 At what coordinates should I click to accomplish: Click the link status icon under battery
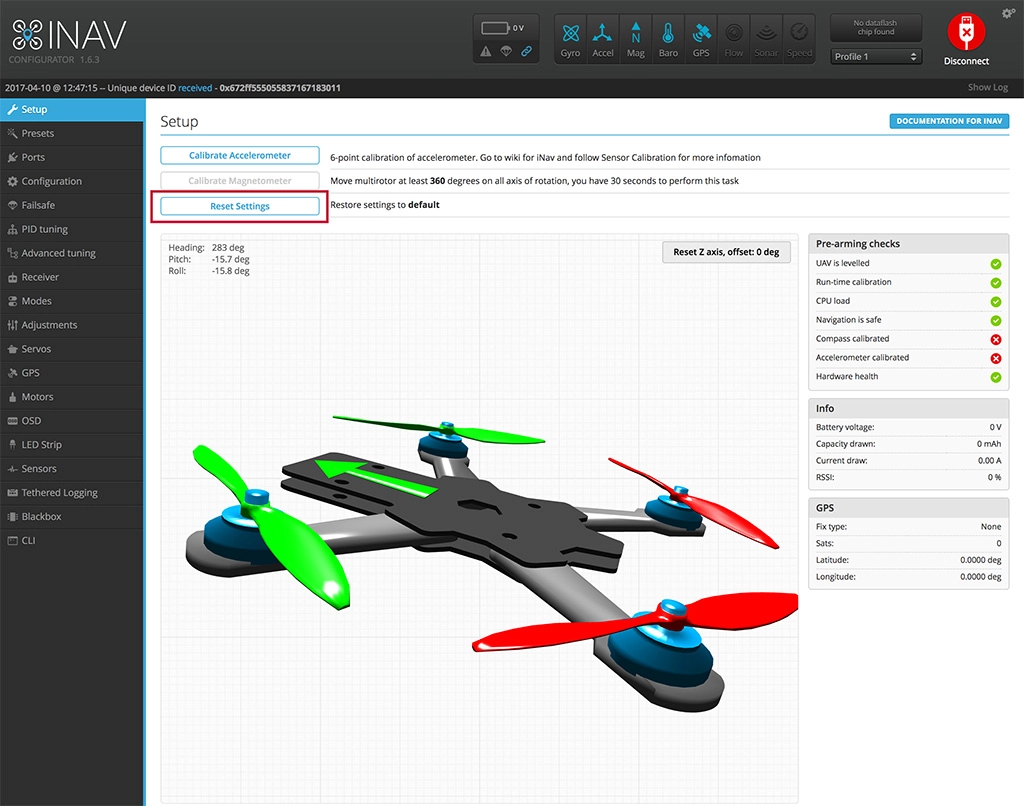pyautogui.click(x=526, y=51)
